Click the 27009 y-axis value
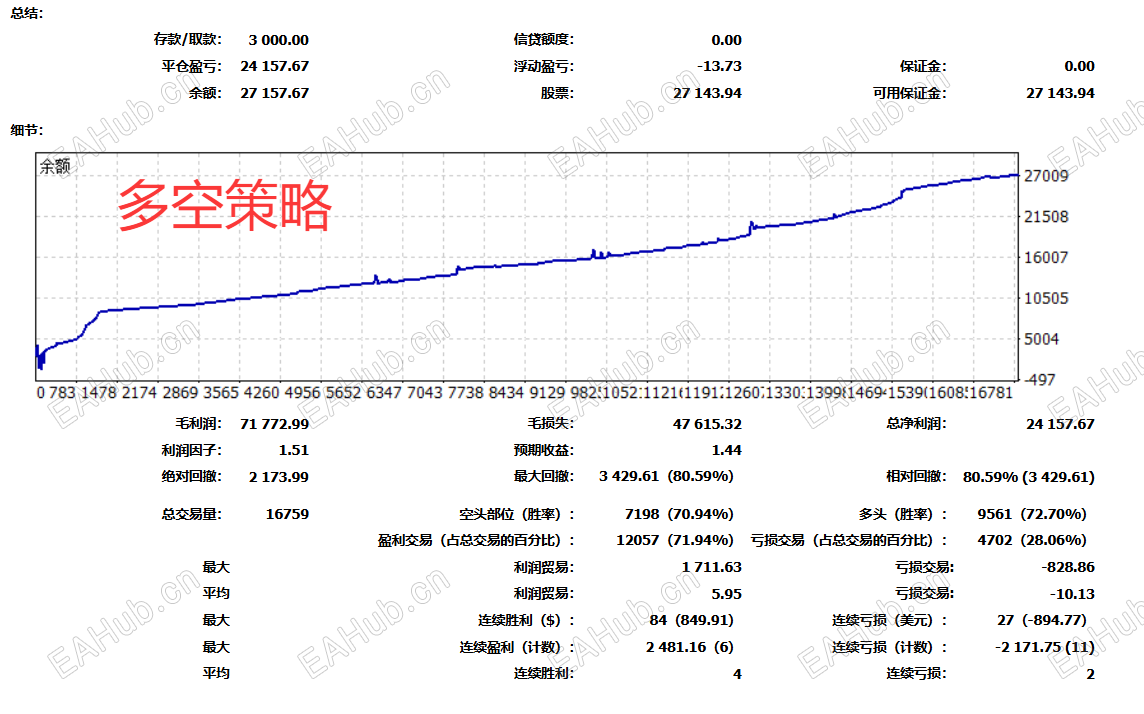 point(1046,176)
